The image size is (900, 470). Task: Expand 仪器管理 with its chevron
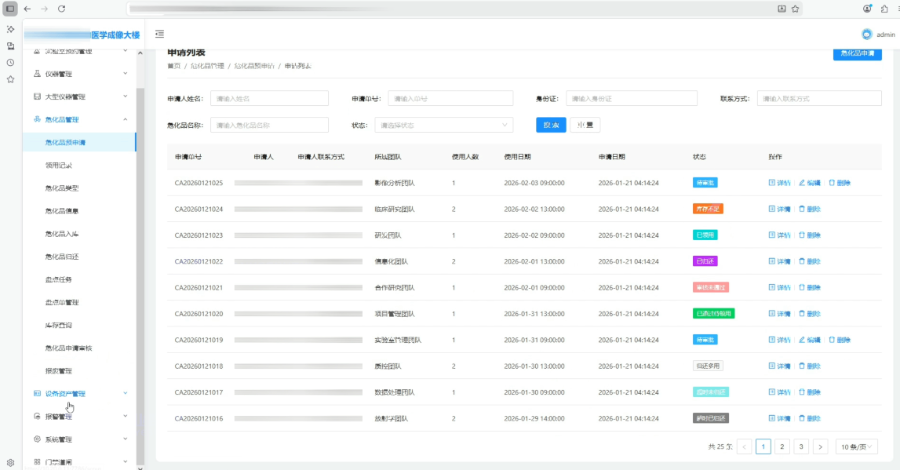click(x=125, y=73)
